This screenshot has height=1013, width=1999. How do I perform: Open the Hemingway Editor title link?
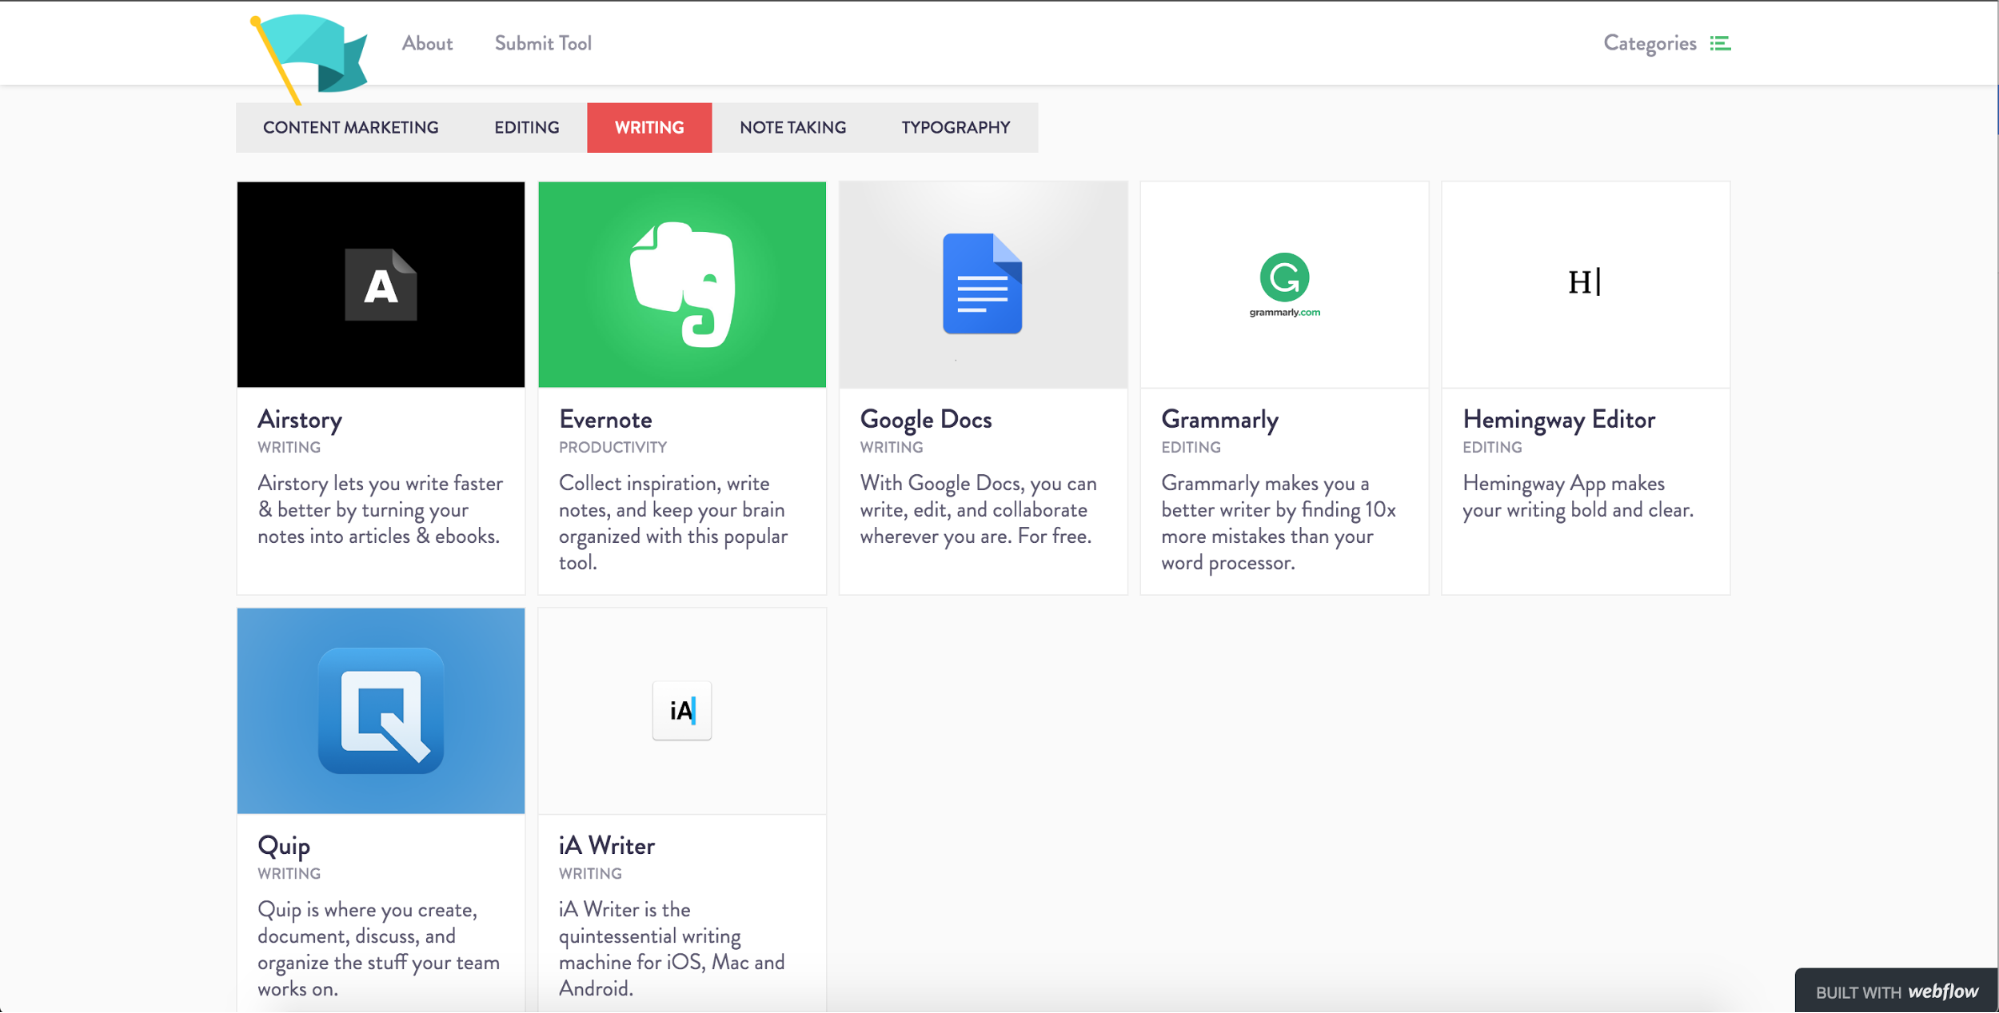click(x=1559, y=420)
